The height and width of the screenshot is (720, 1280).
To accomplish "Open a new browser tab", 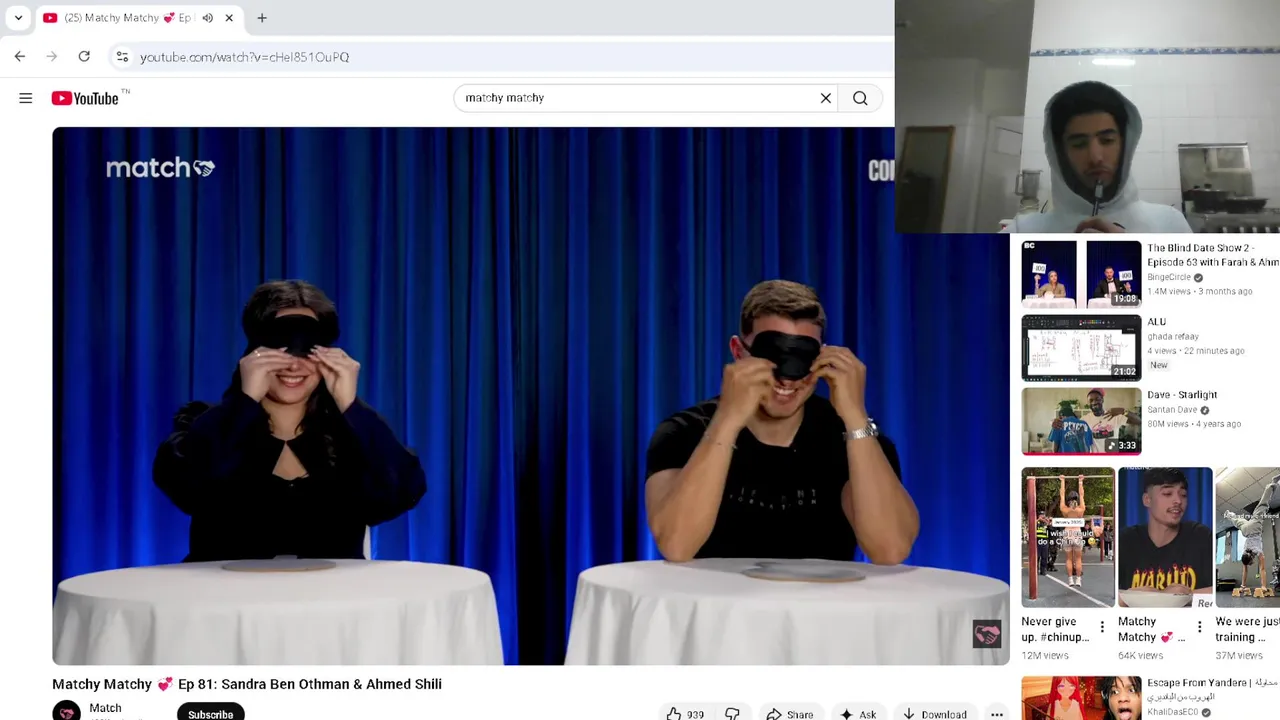I will point(262,18).
